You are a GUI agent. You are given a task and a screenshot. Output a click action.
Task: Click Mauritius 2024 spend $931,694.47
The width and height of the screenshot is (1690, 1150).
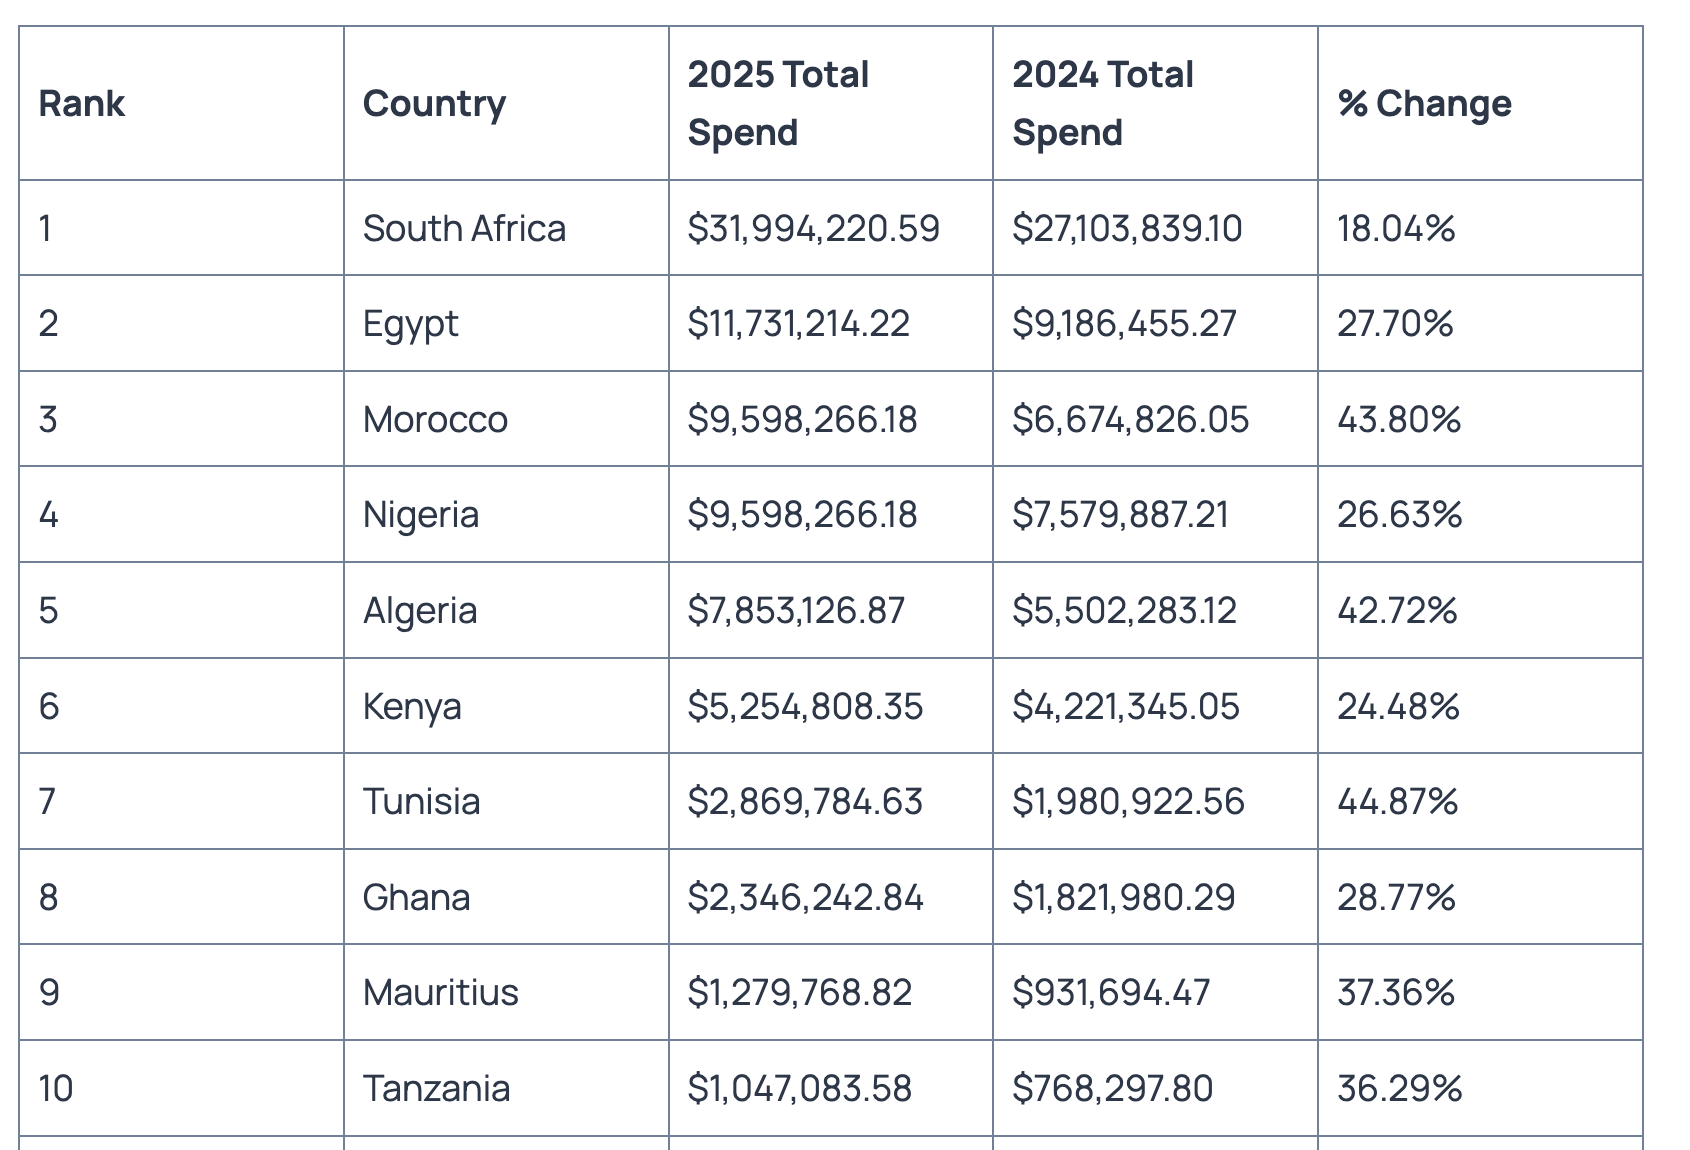coord(1111,993)
